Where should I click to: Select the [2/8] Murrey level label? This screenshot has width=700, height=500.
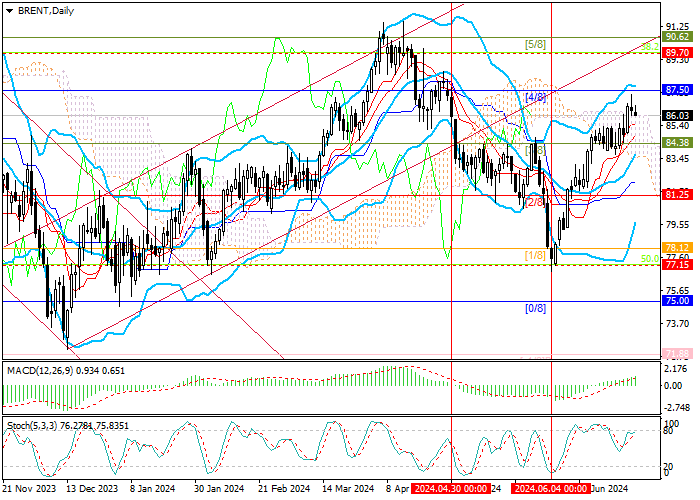pos(535,202)
